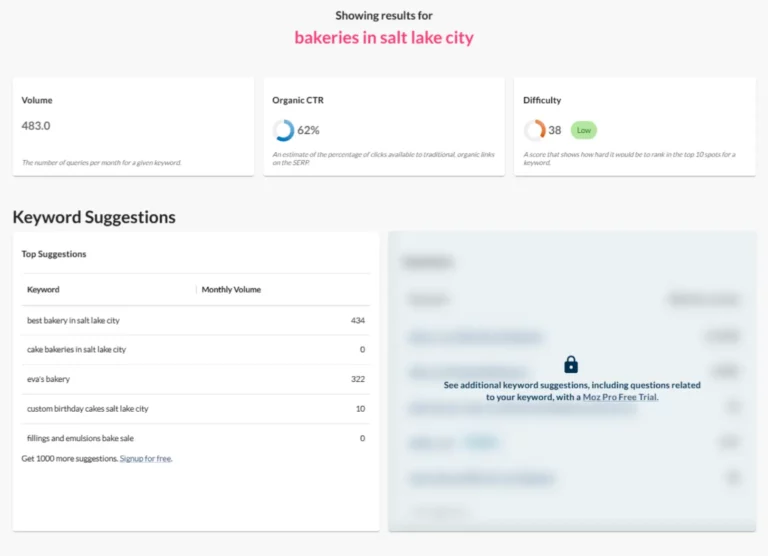Click the Organic CTR donut chart icon
Image resolution: width=768 pixels, height=556 pixels.
pos(283,130)
